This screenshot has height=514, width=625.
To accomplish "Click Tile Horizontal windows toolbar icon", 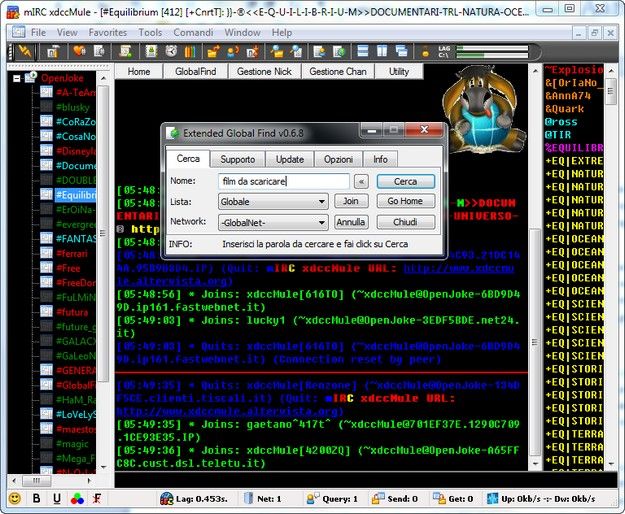I will point(363,51).
